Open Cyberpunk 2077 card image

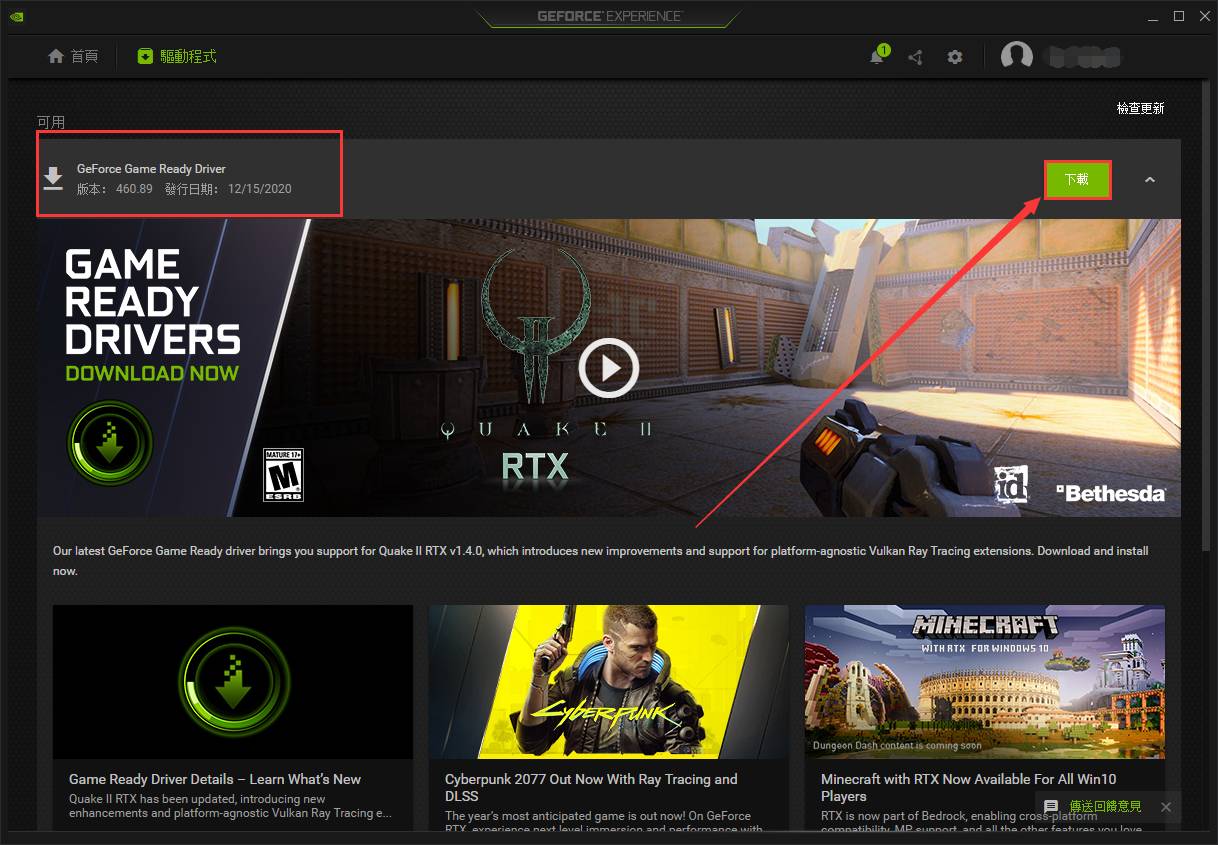(609, 681)
